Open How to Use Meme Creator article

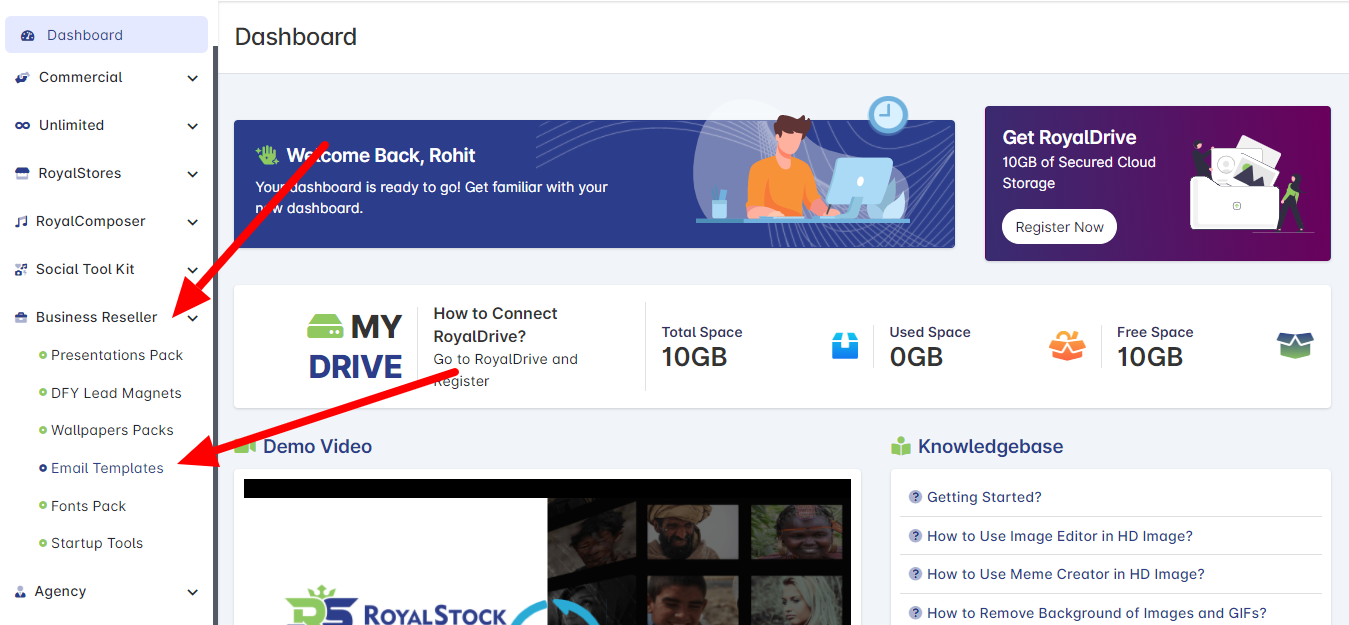1066,574
